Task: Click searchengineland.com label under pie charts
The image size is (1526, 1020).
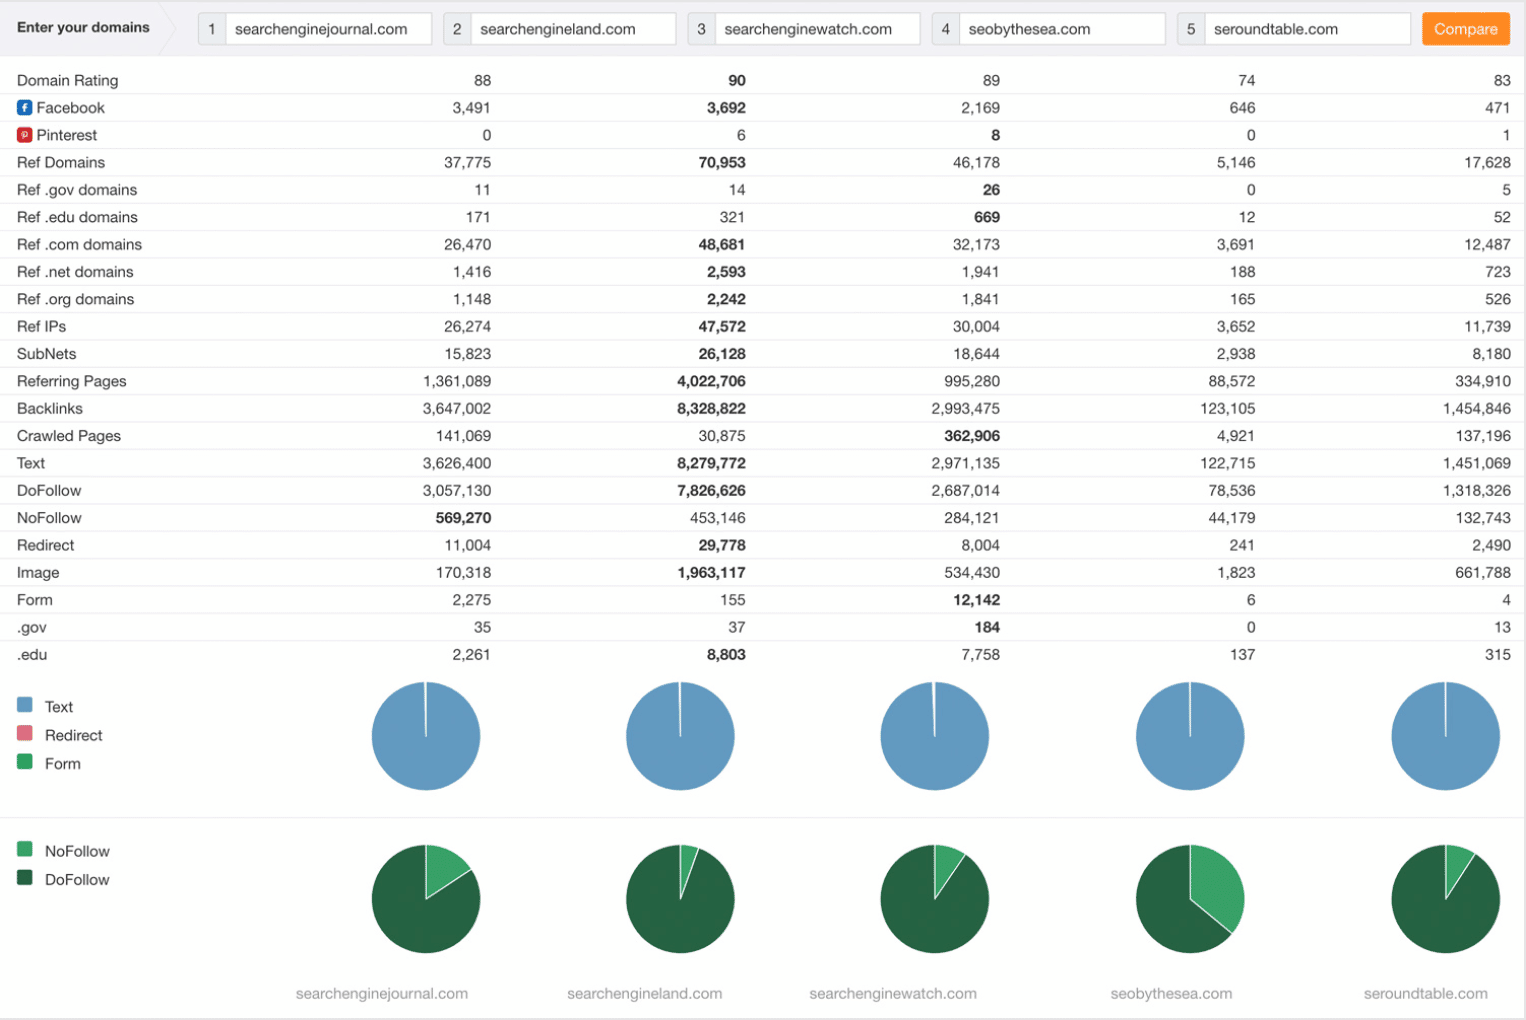Action: 644,993
